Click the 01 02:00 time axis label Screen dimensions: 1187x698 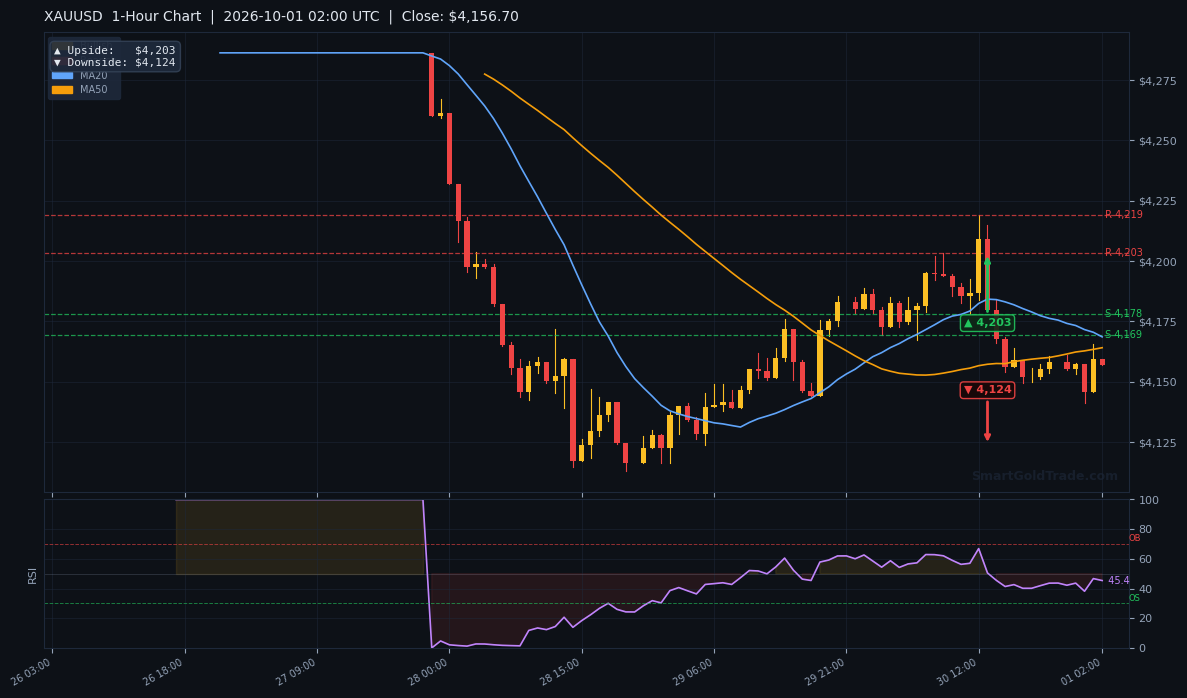pos(1083,671)
